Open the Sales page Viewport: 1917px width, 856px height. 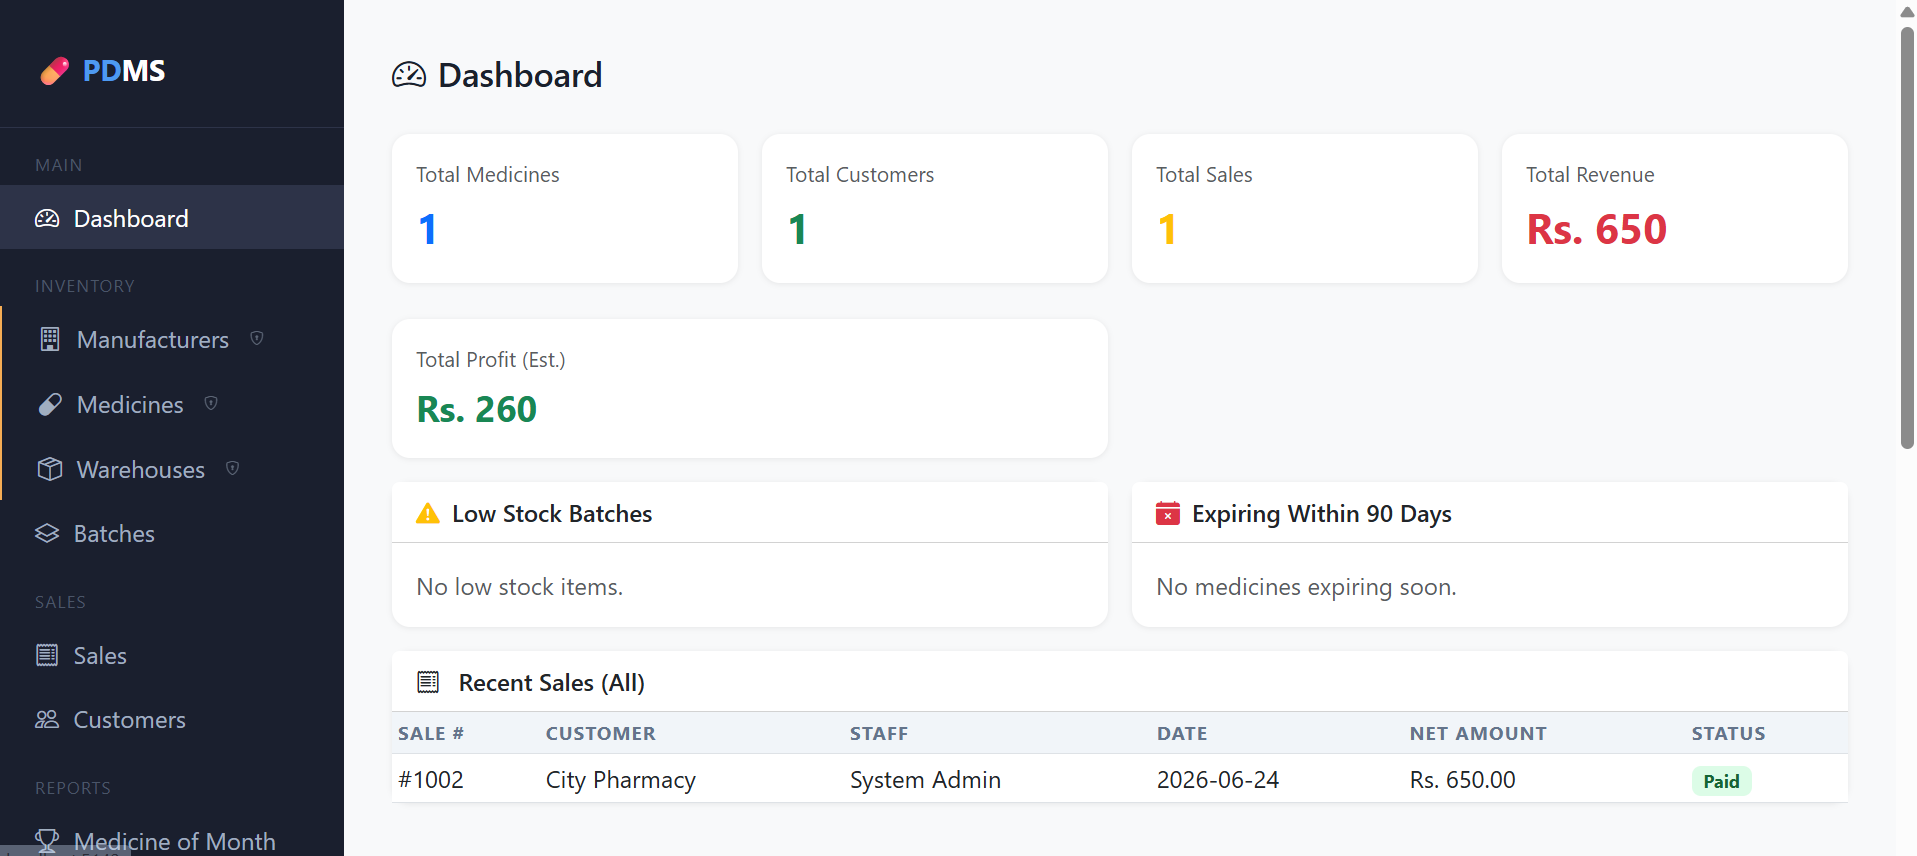[x=100, y=656]
